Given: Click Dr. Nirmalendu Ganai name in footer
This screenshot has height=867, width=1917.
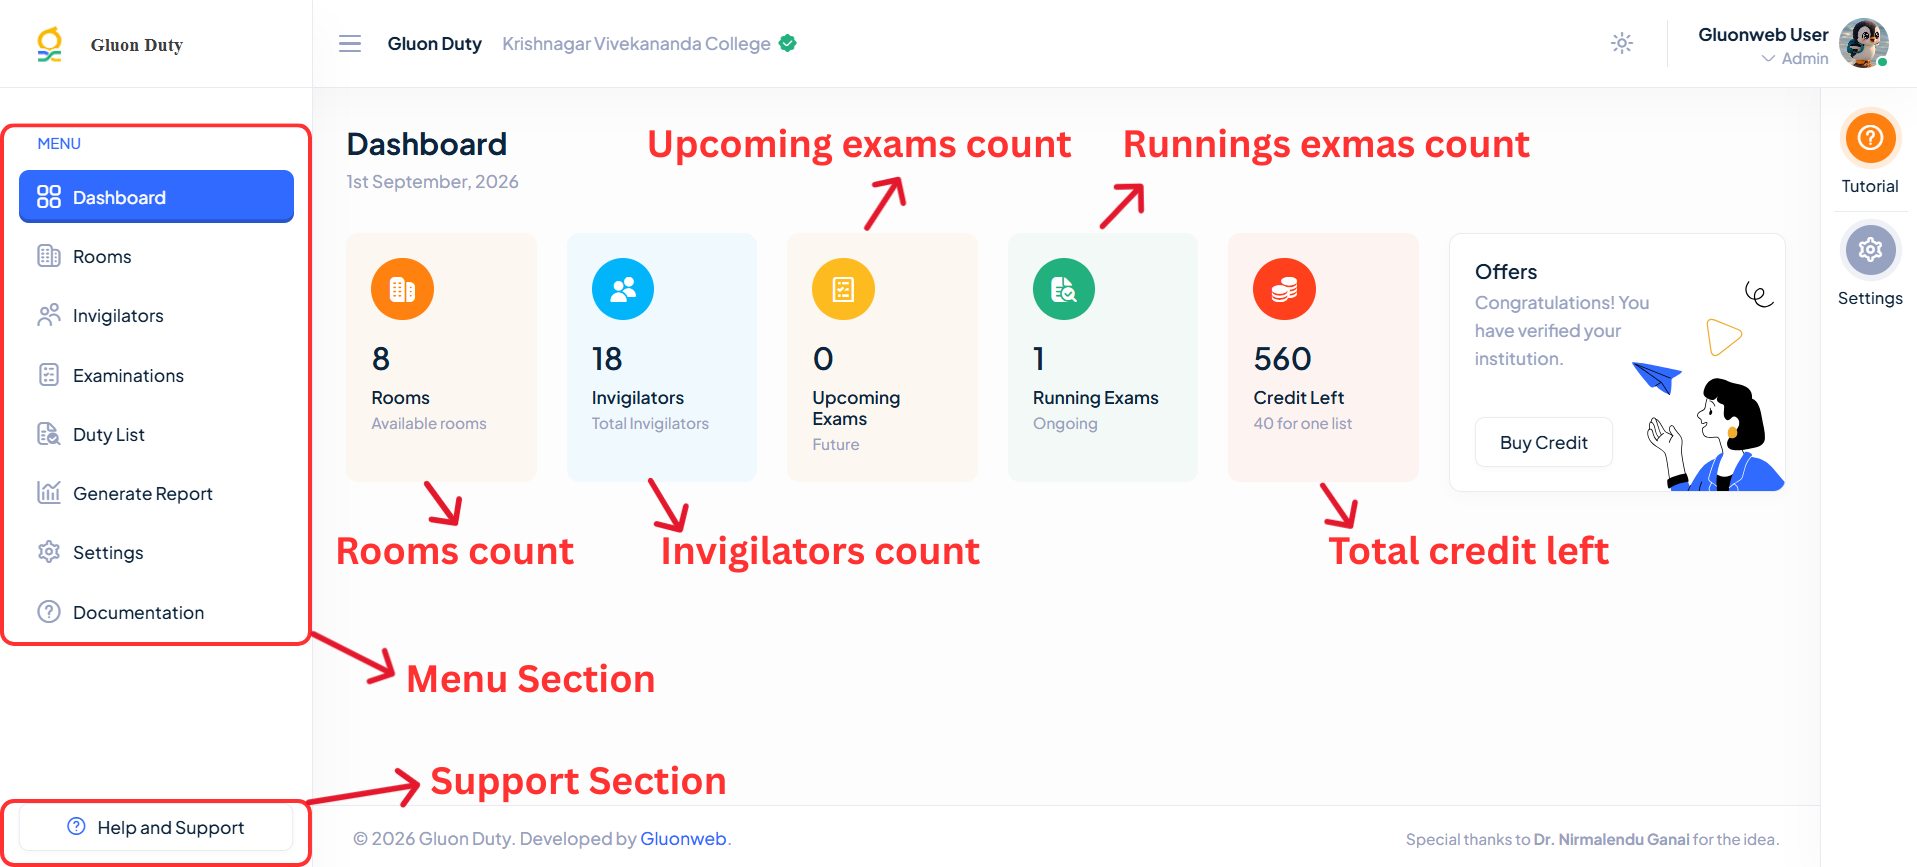Looking at the screenshot, I should tap(1612, 840).
